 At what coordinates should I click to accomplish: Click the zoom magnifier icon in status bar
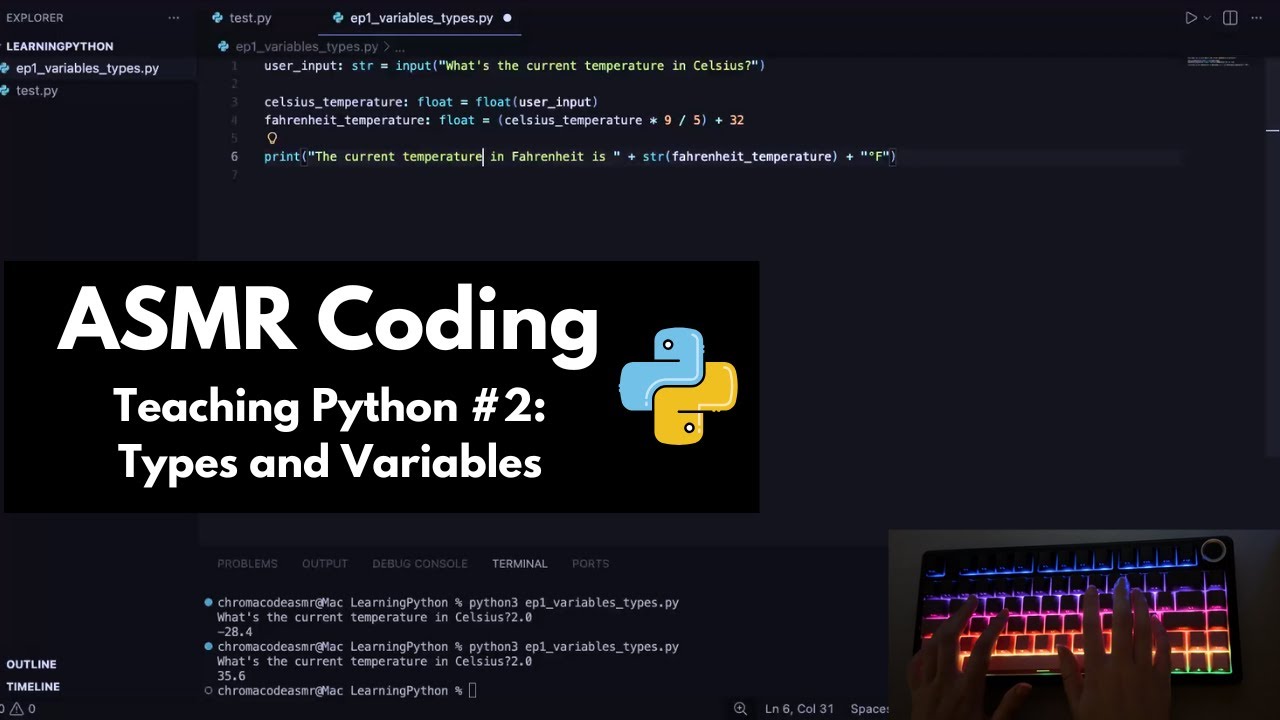(740, 709)
